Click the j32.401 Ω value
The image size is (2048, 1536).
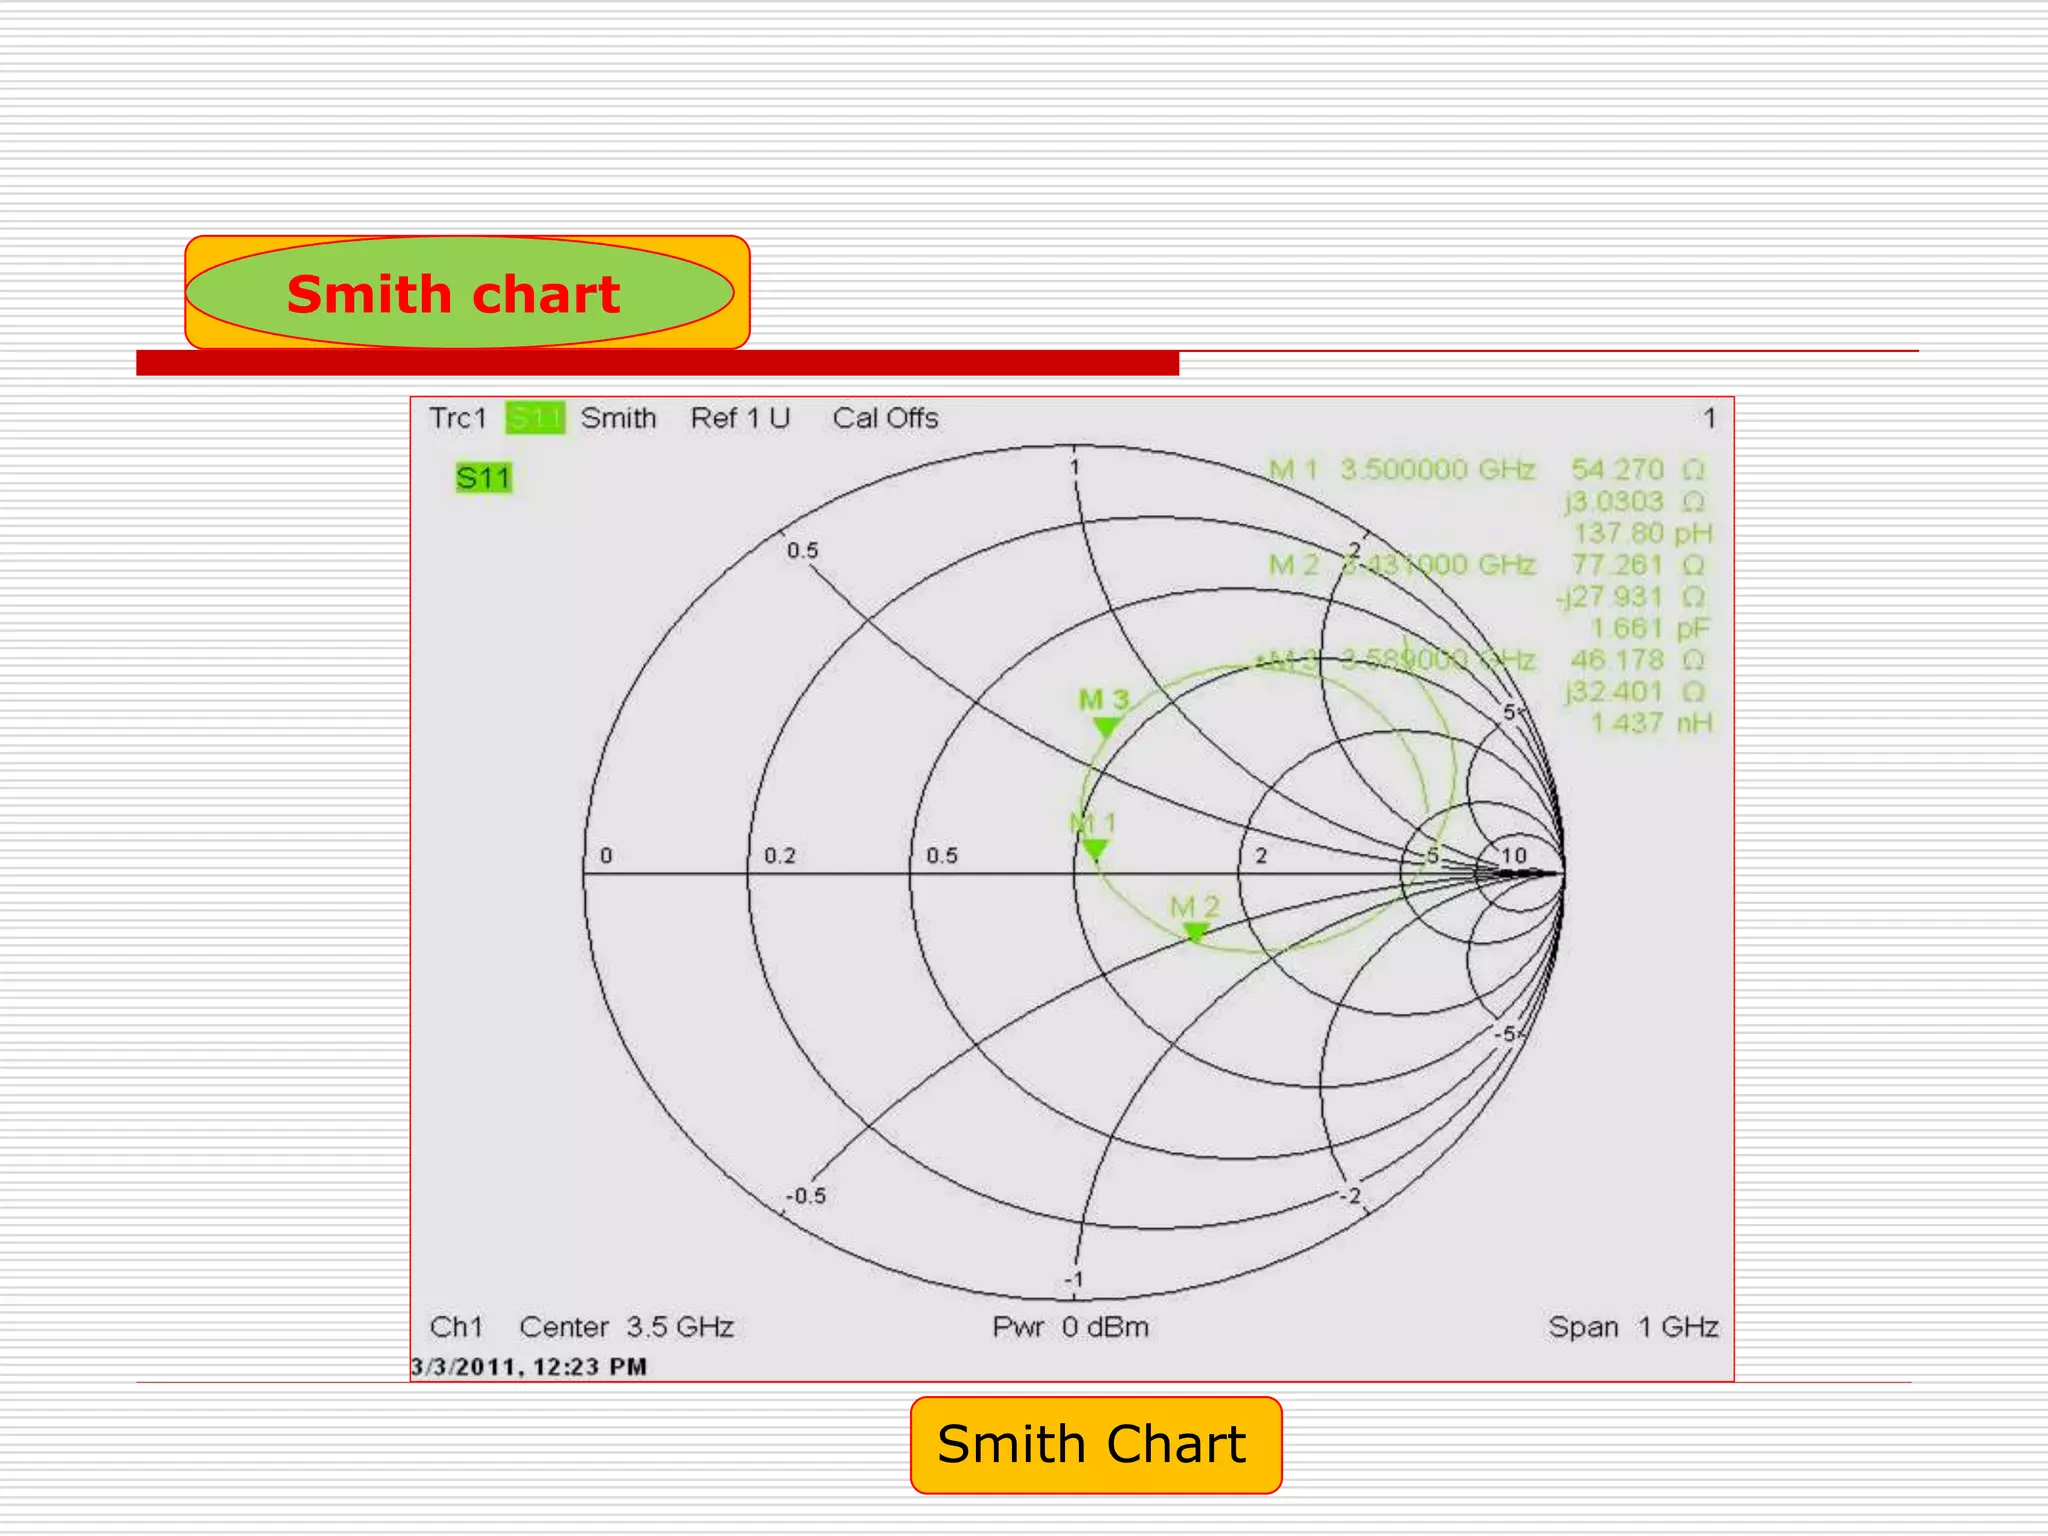click(x=1635, y=692)
